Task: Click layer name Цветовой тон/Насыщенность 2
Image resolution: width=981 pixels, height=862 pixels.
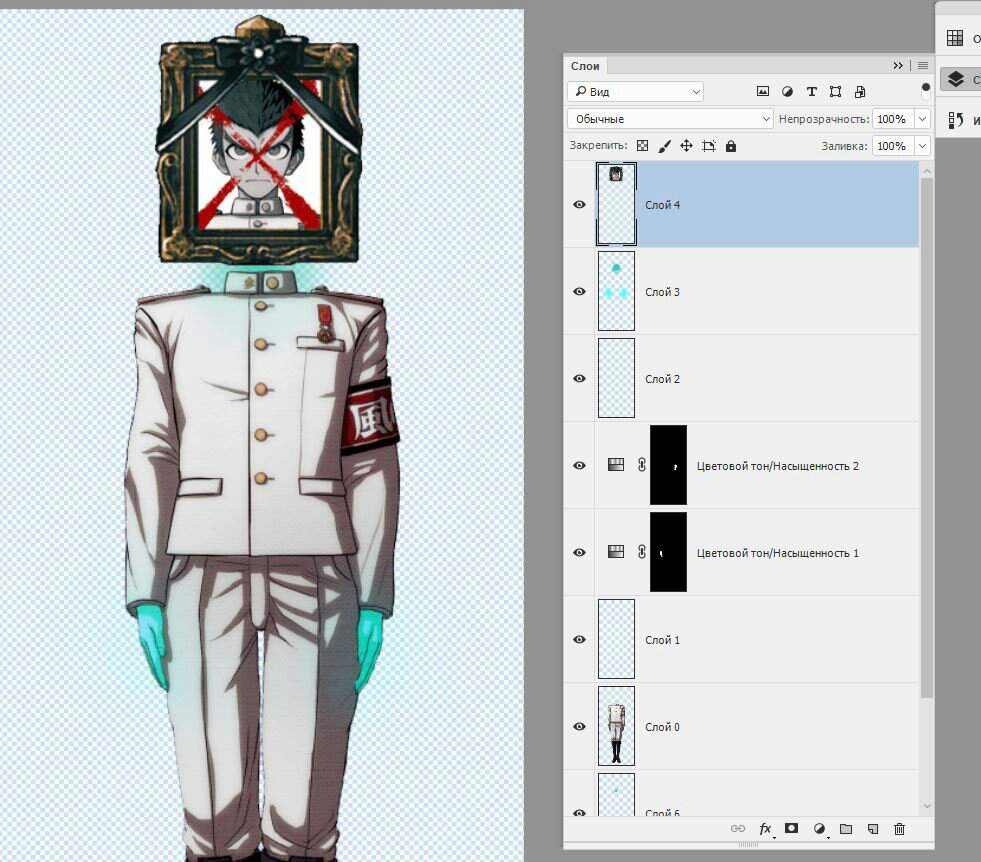Action: (778, 466)
